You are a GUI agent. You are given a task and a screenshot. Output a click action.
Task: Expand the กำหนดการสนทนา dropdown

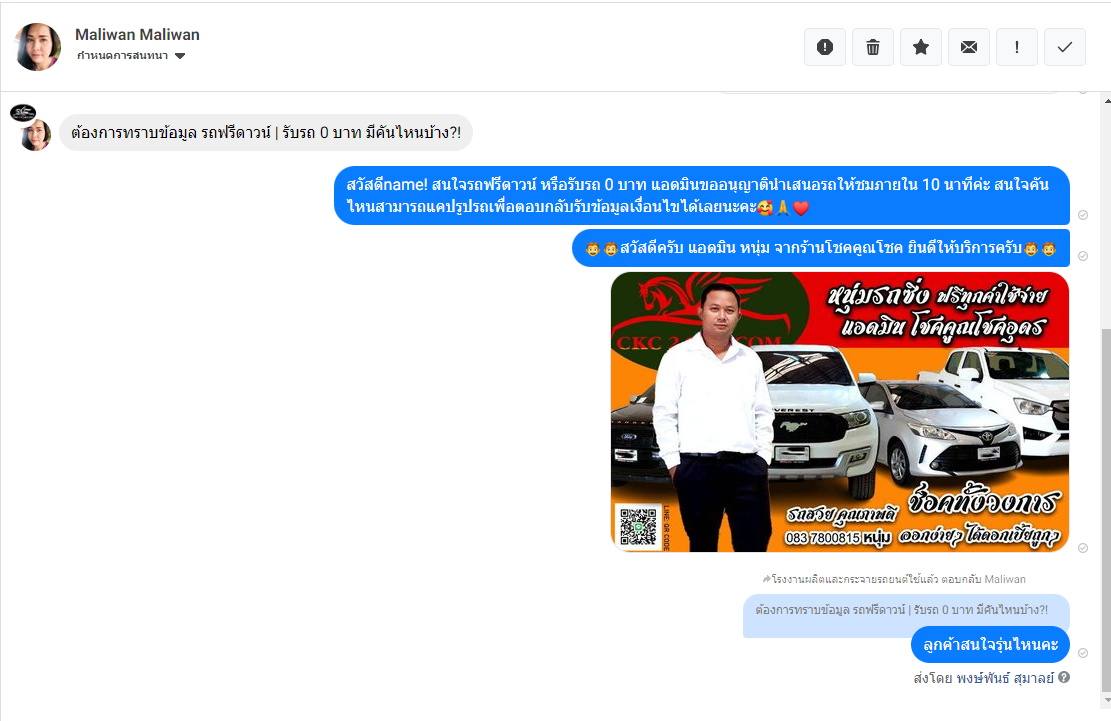tap(131, 56)
